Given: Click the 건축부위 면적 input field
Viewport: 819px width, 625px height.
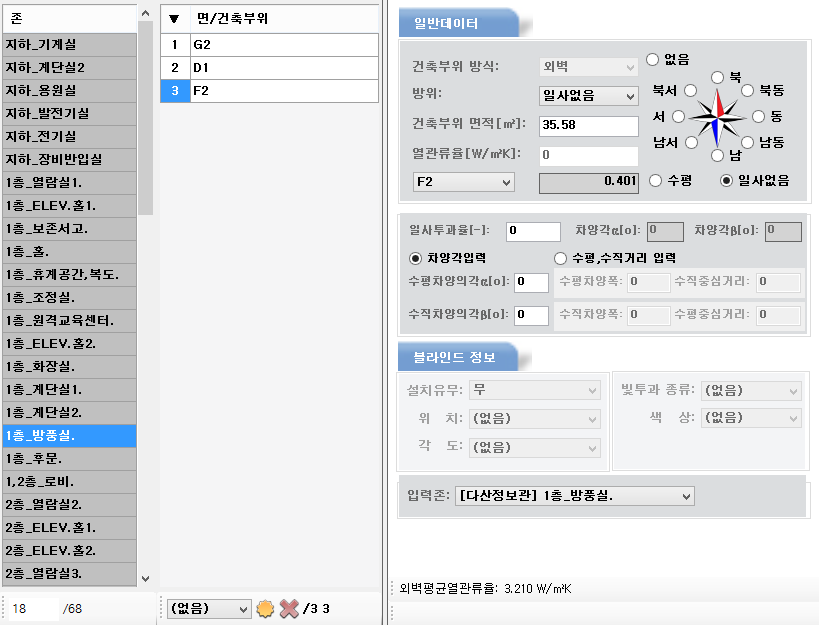Looking at the screenshot, I should click(588, 126).
